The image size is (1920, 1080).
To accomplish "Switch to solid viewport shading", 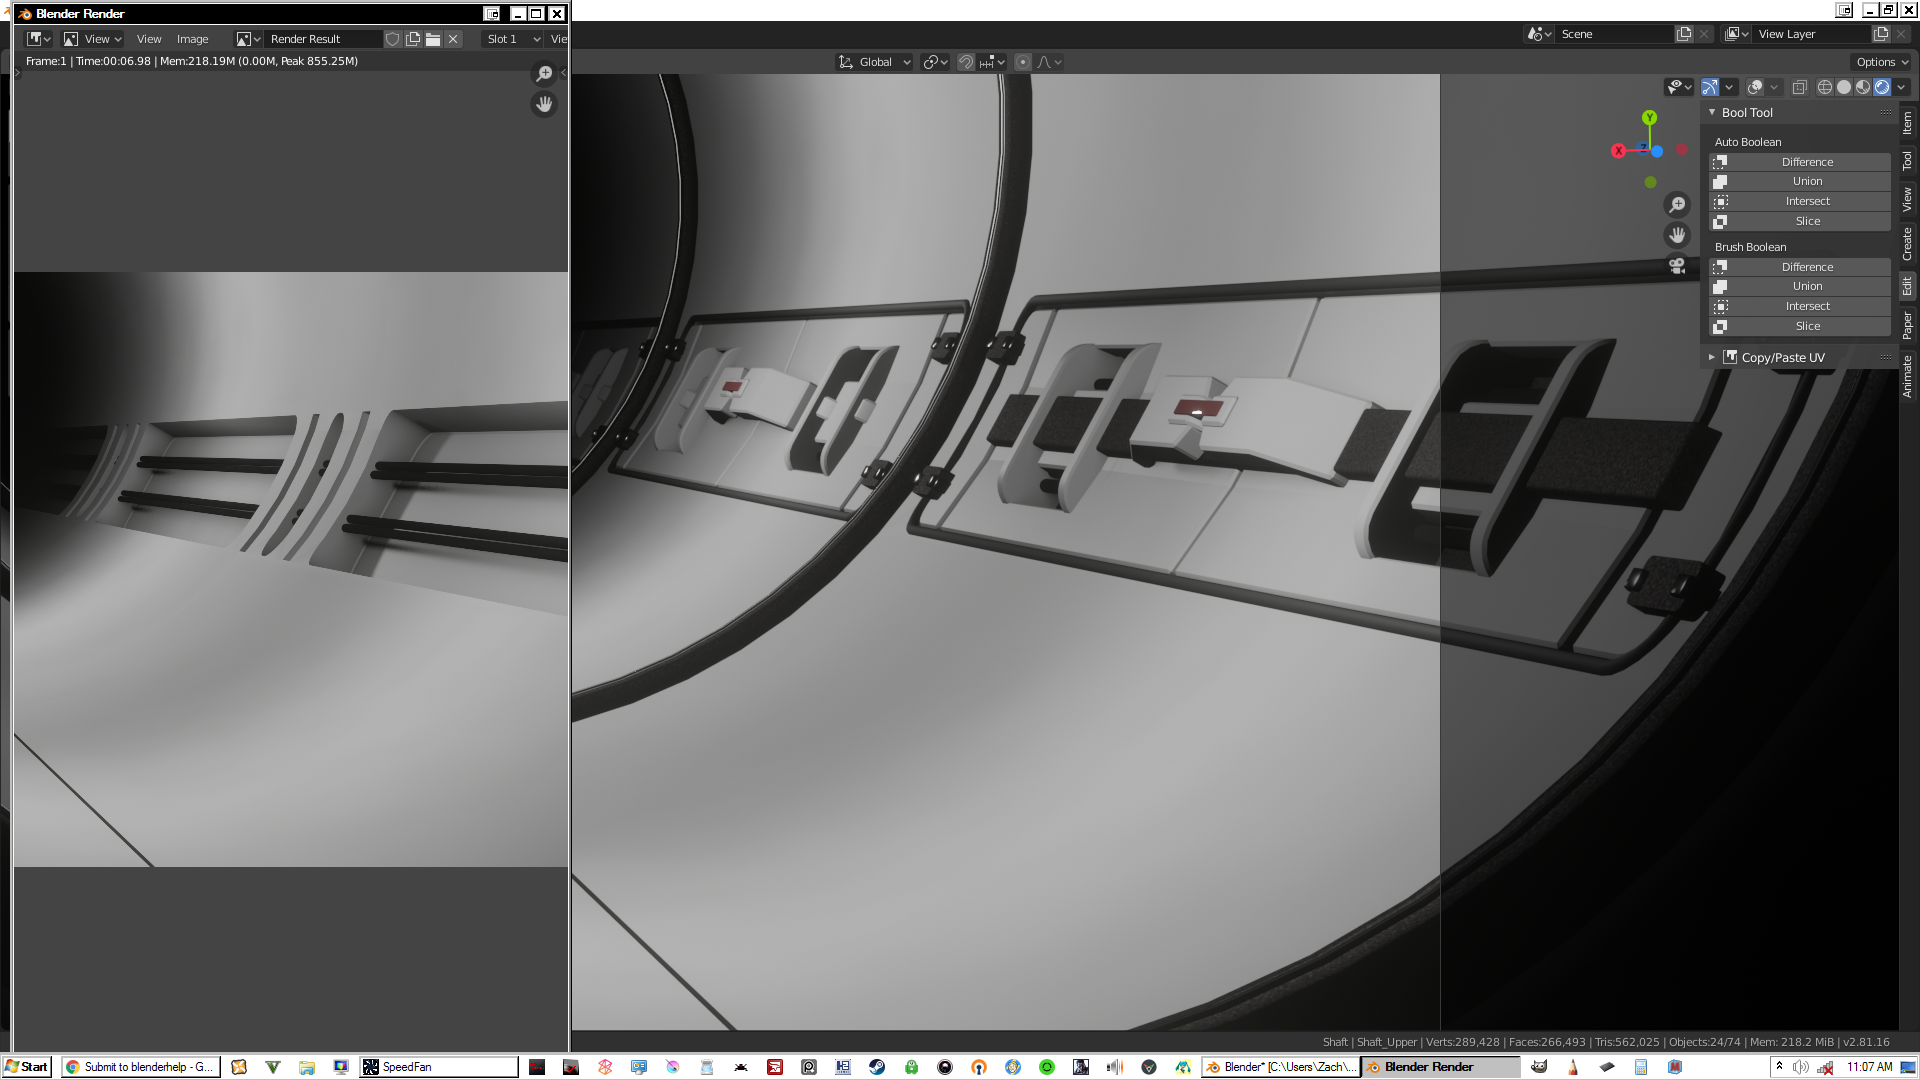I will pos(1844,88).
